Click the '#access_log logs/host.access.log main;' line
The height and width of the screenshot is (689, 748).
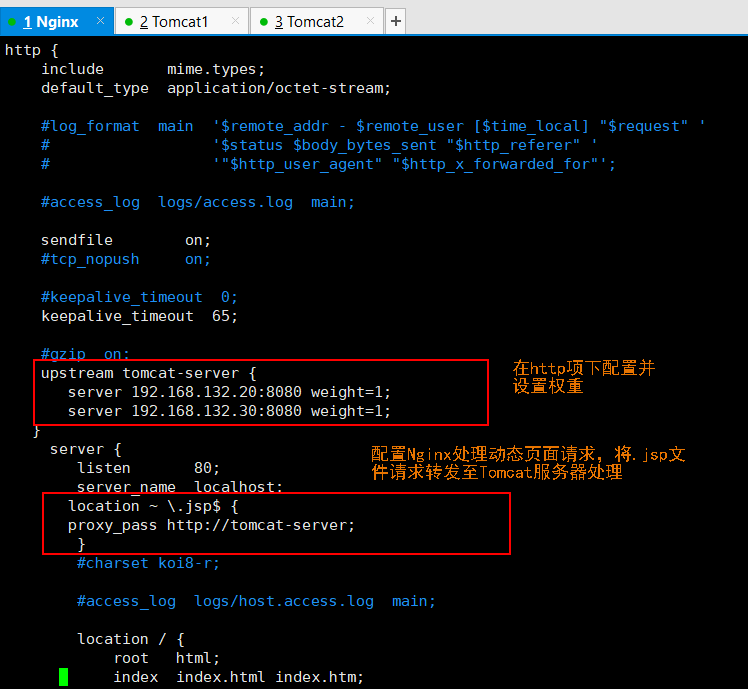pyautogui.click(x=256, y=601)
